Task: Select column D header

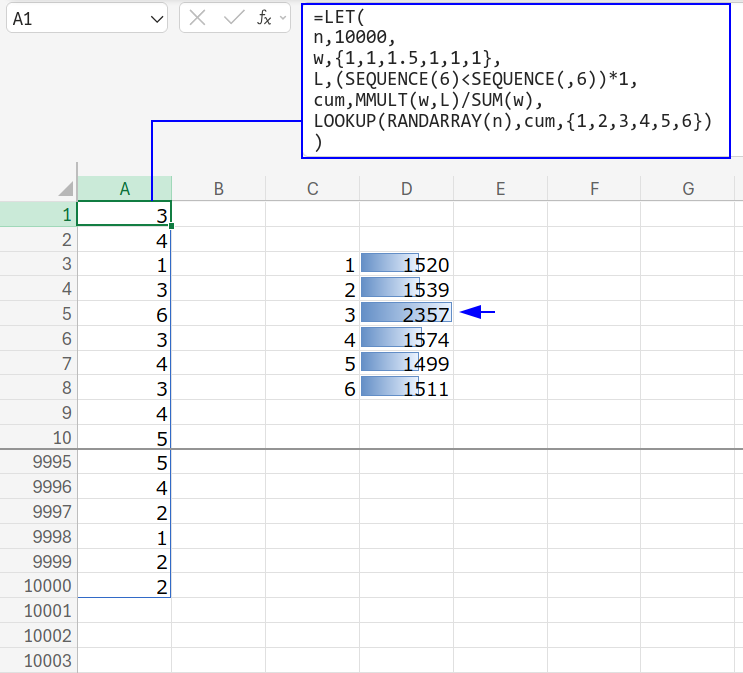Action: coord(406,189)
